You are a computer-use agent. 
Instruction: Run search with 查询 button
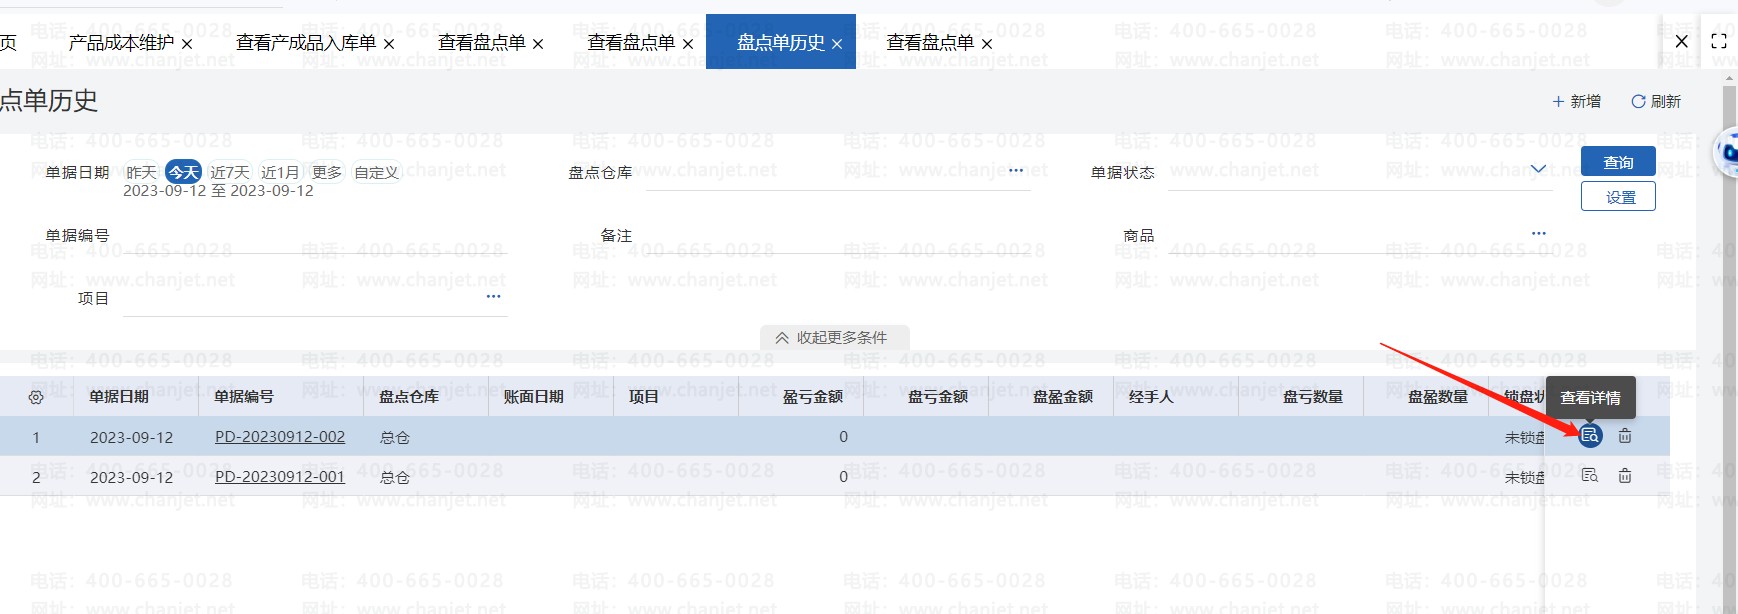[1618, 162]
